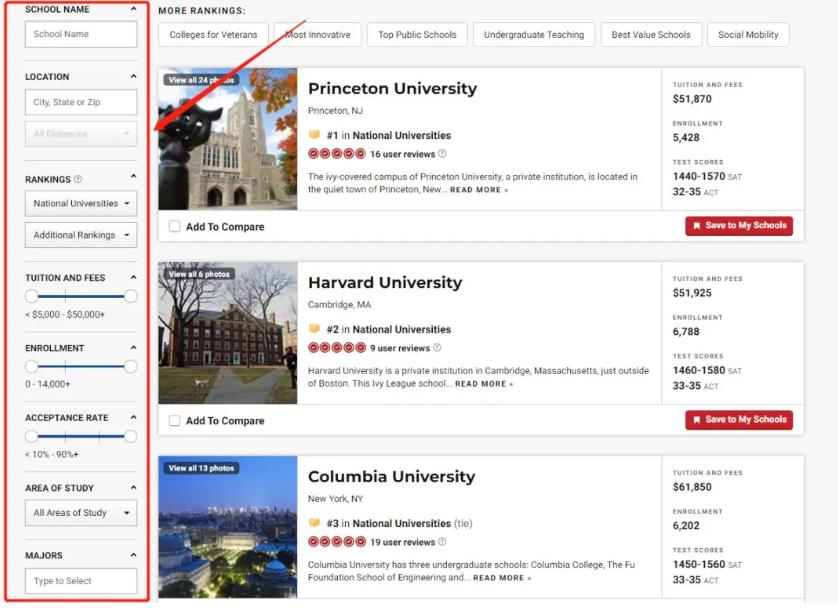Save Harvard University to My Schools
This screenshot has height=608, width=838.
pyautogui.click(x=739, y=419)
